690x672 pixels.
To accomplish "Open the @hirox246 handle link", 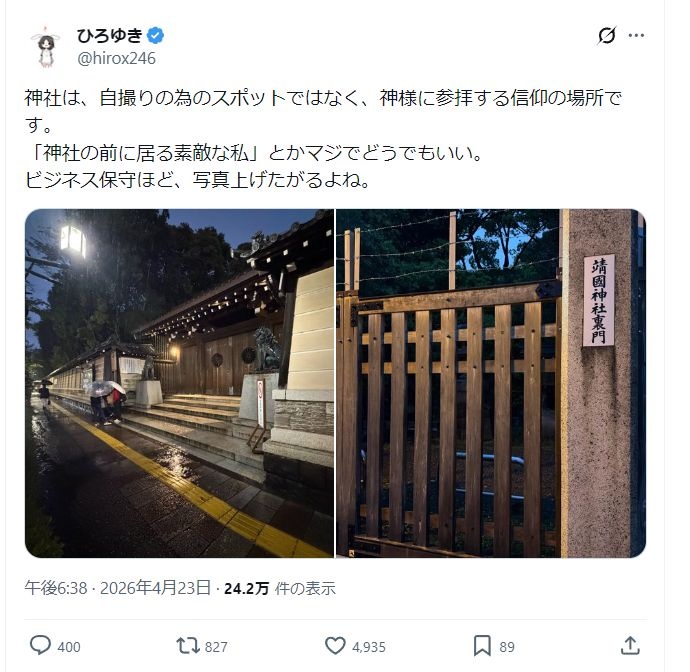I will coord(116,59).
